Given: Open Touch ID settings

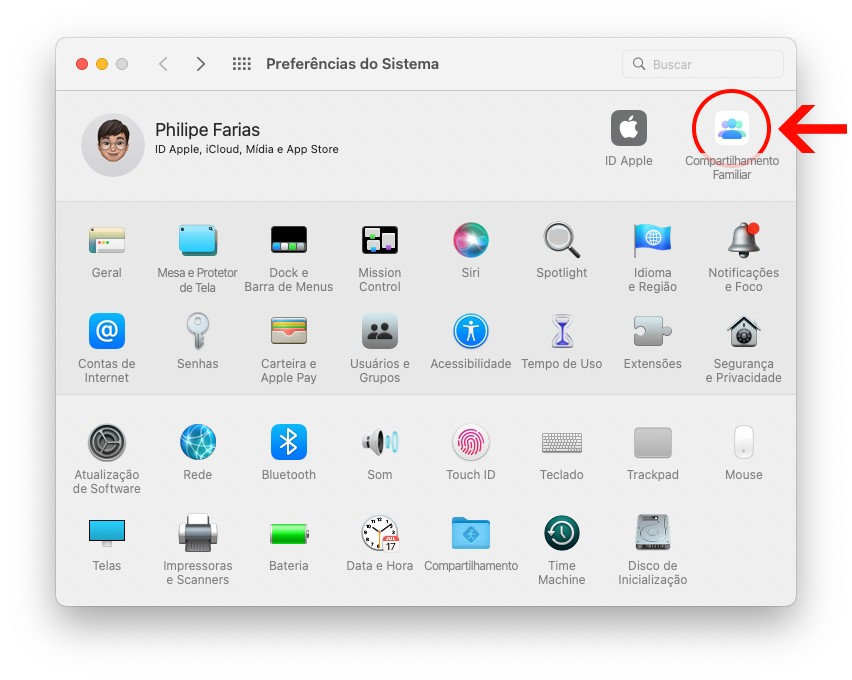Looking at the screenshot, I should click(x=471, y=442).
